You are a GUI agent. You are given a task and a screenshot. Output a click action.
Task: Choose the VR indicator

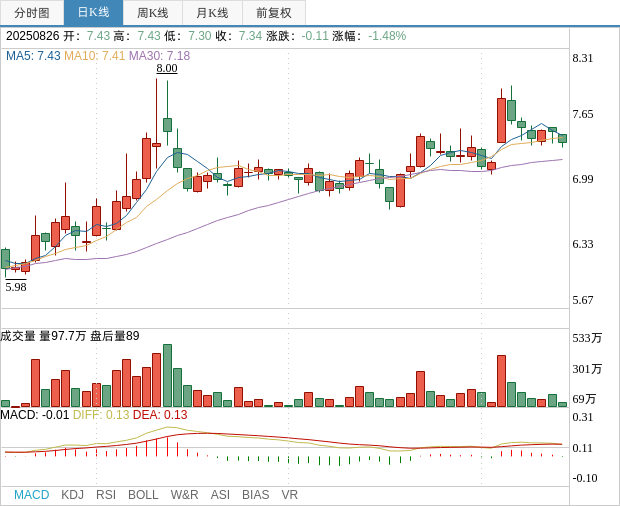click(289, 495)
